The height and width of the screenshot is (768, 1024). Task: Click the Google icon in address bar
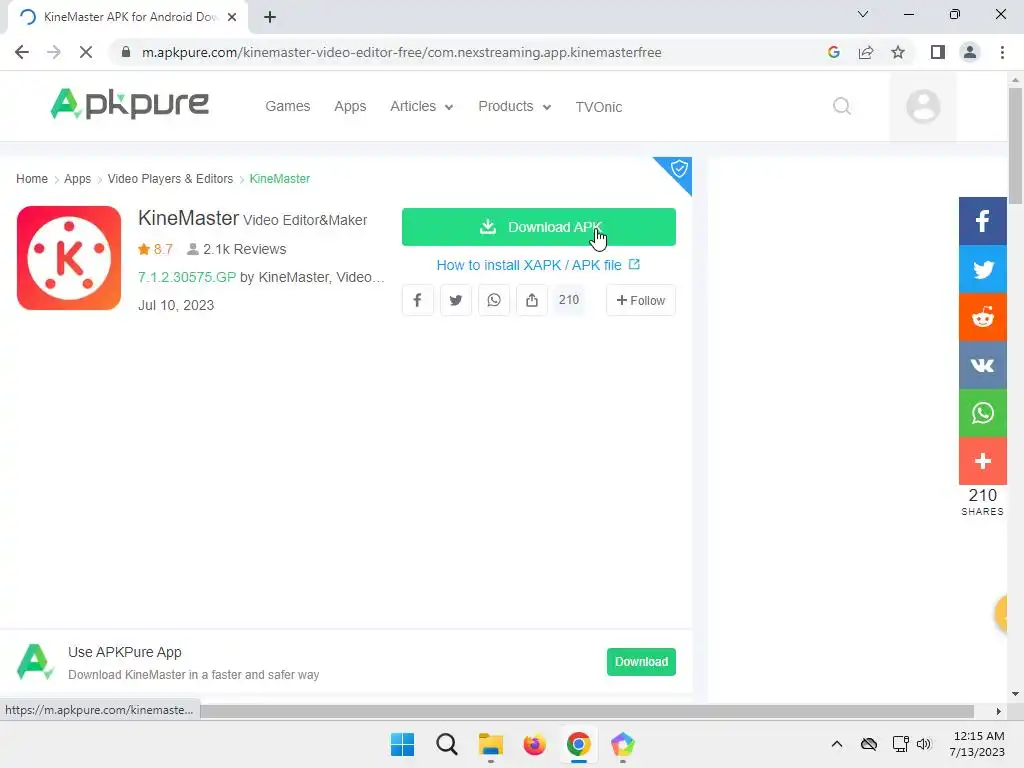coord(833,52)
